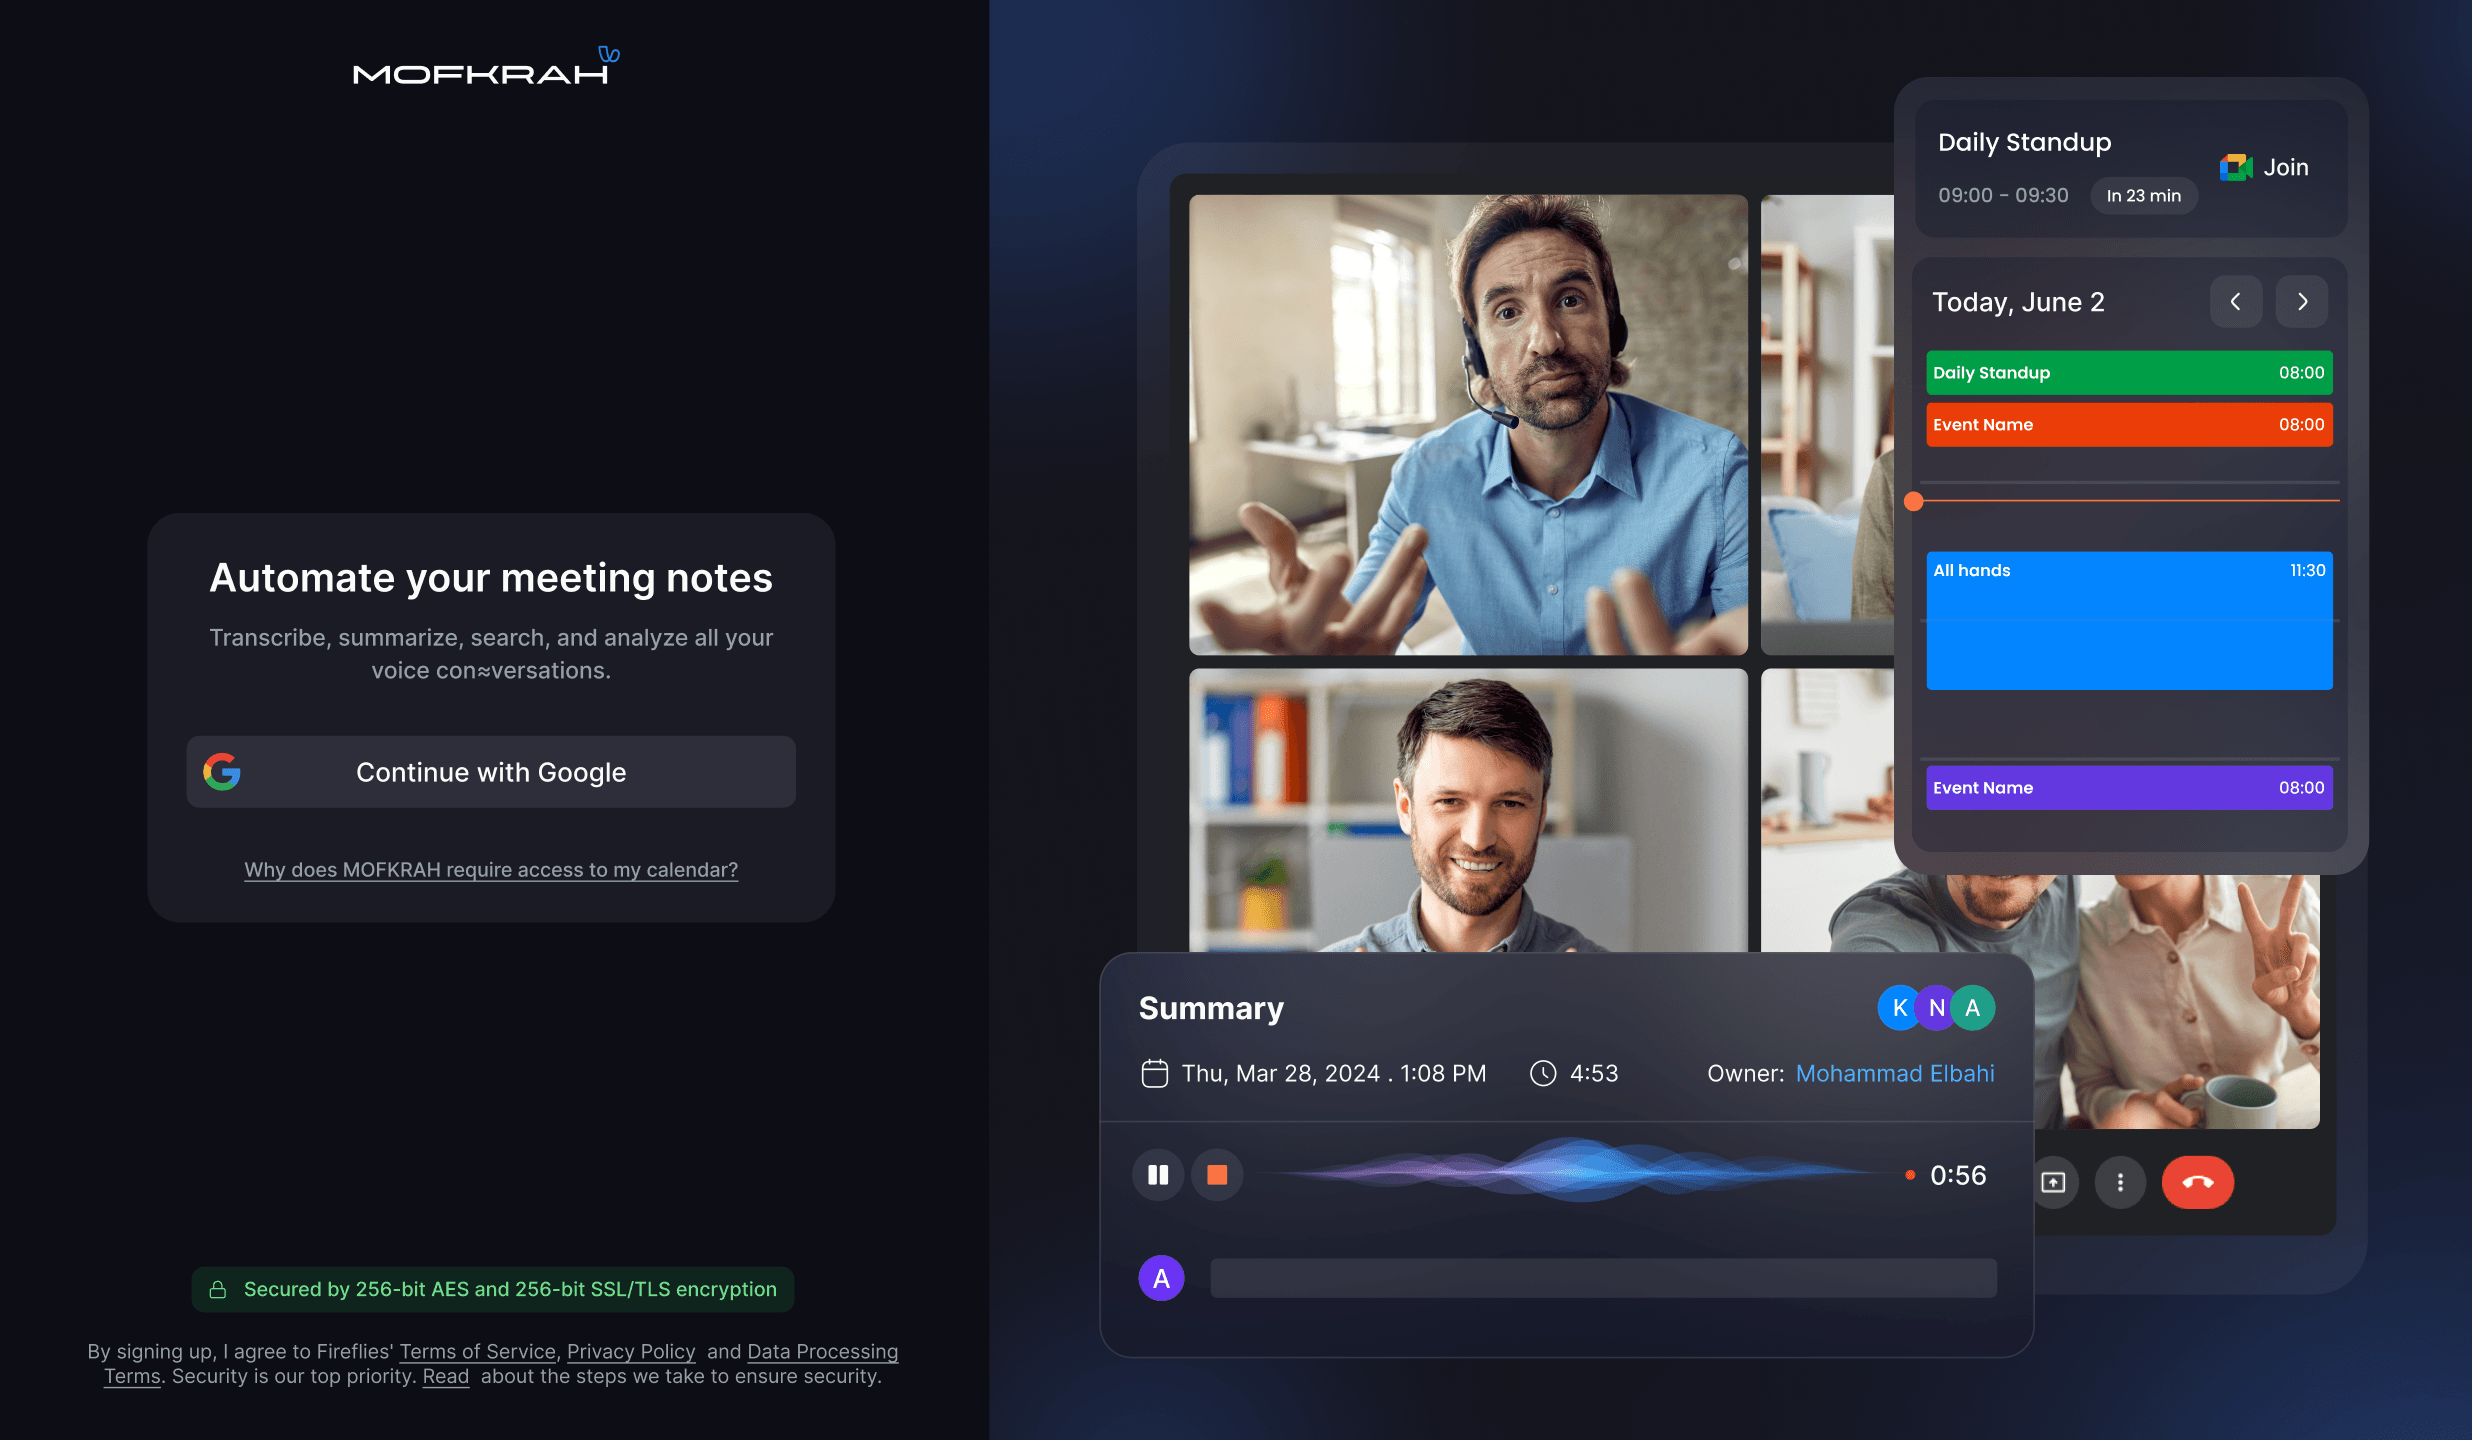Open calendar access explanation link
This screenshot has height=1440, width=2472.
tap(491, 870)
